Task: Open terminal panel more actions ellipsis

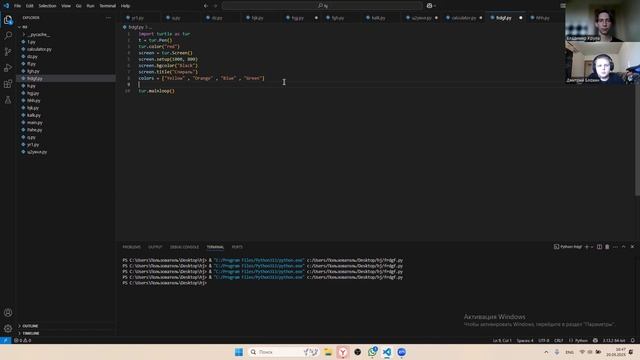Action: click(x=616, y=247)
